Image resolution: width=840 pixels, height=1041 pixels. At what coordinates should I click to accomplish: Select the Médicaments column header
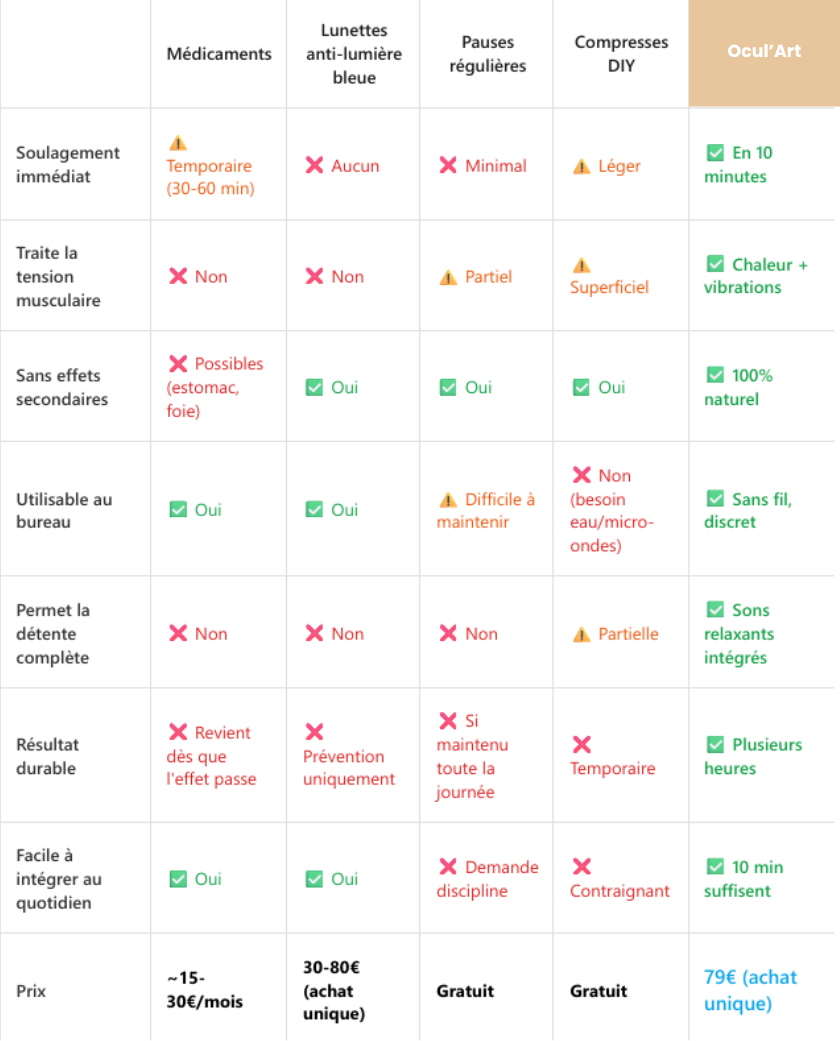click(x=219, y=54)
